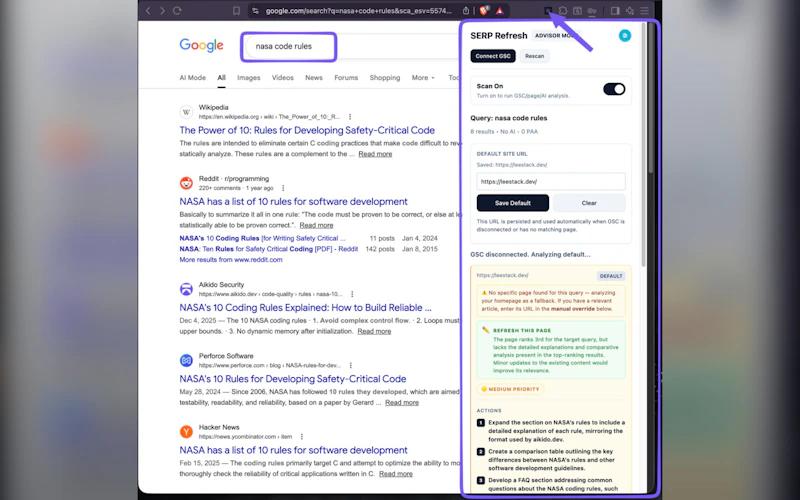The width and height of the screenshot is (800, 500).
Task: Open Hacker News 'NASA has a list' link
Action: tap(293, 450)
